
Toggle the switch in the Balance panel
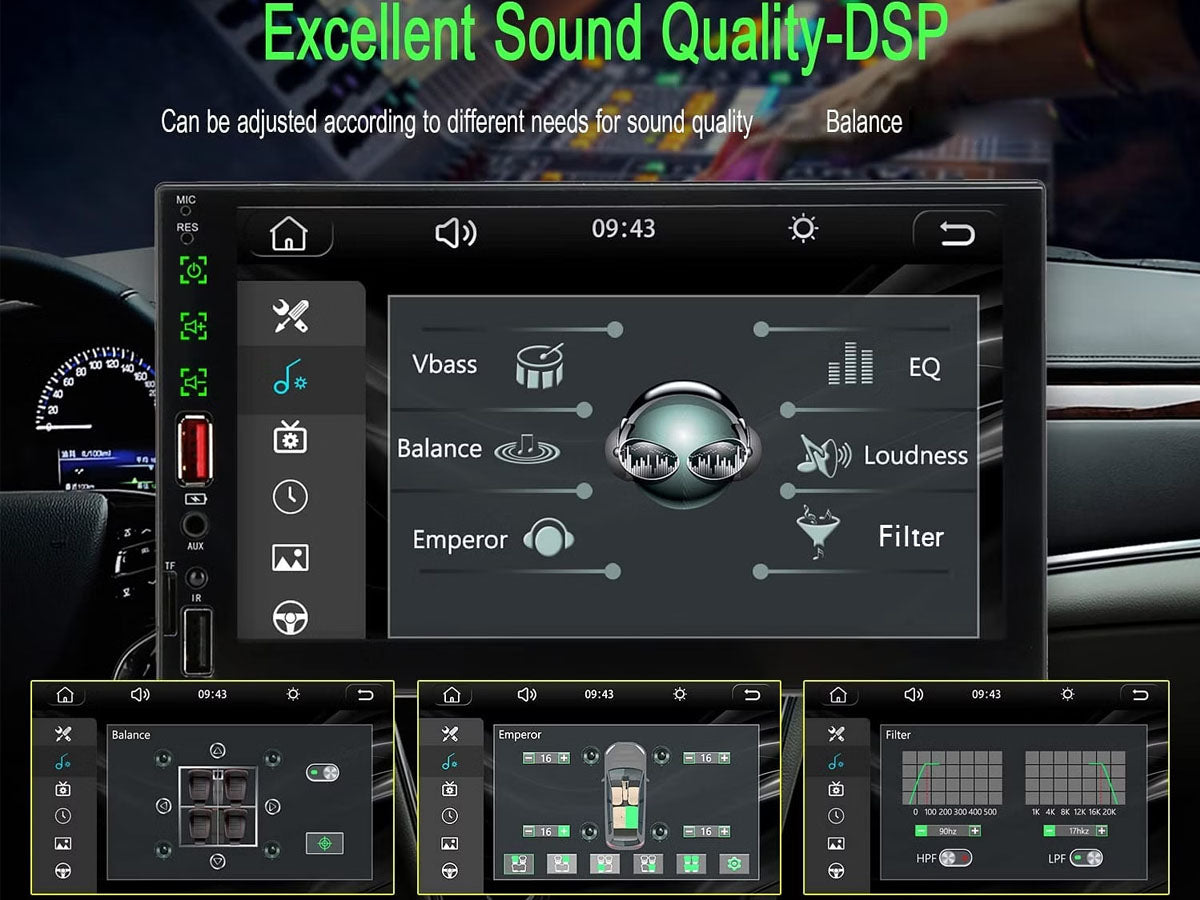322,773
